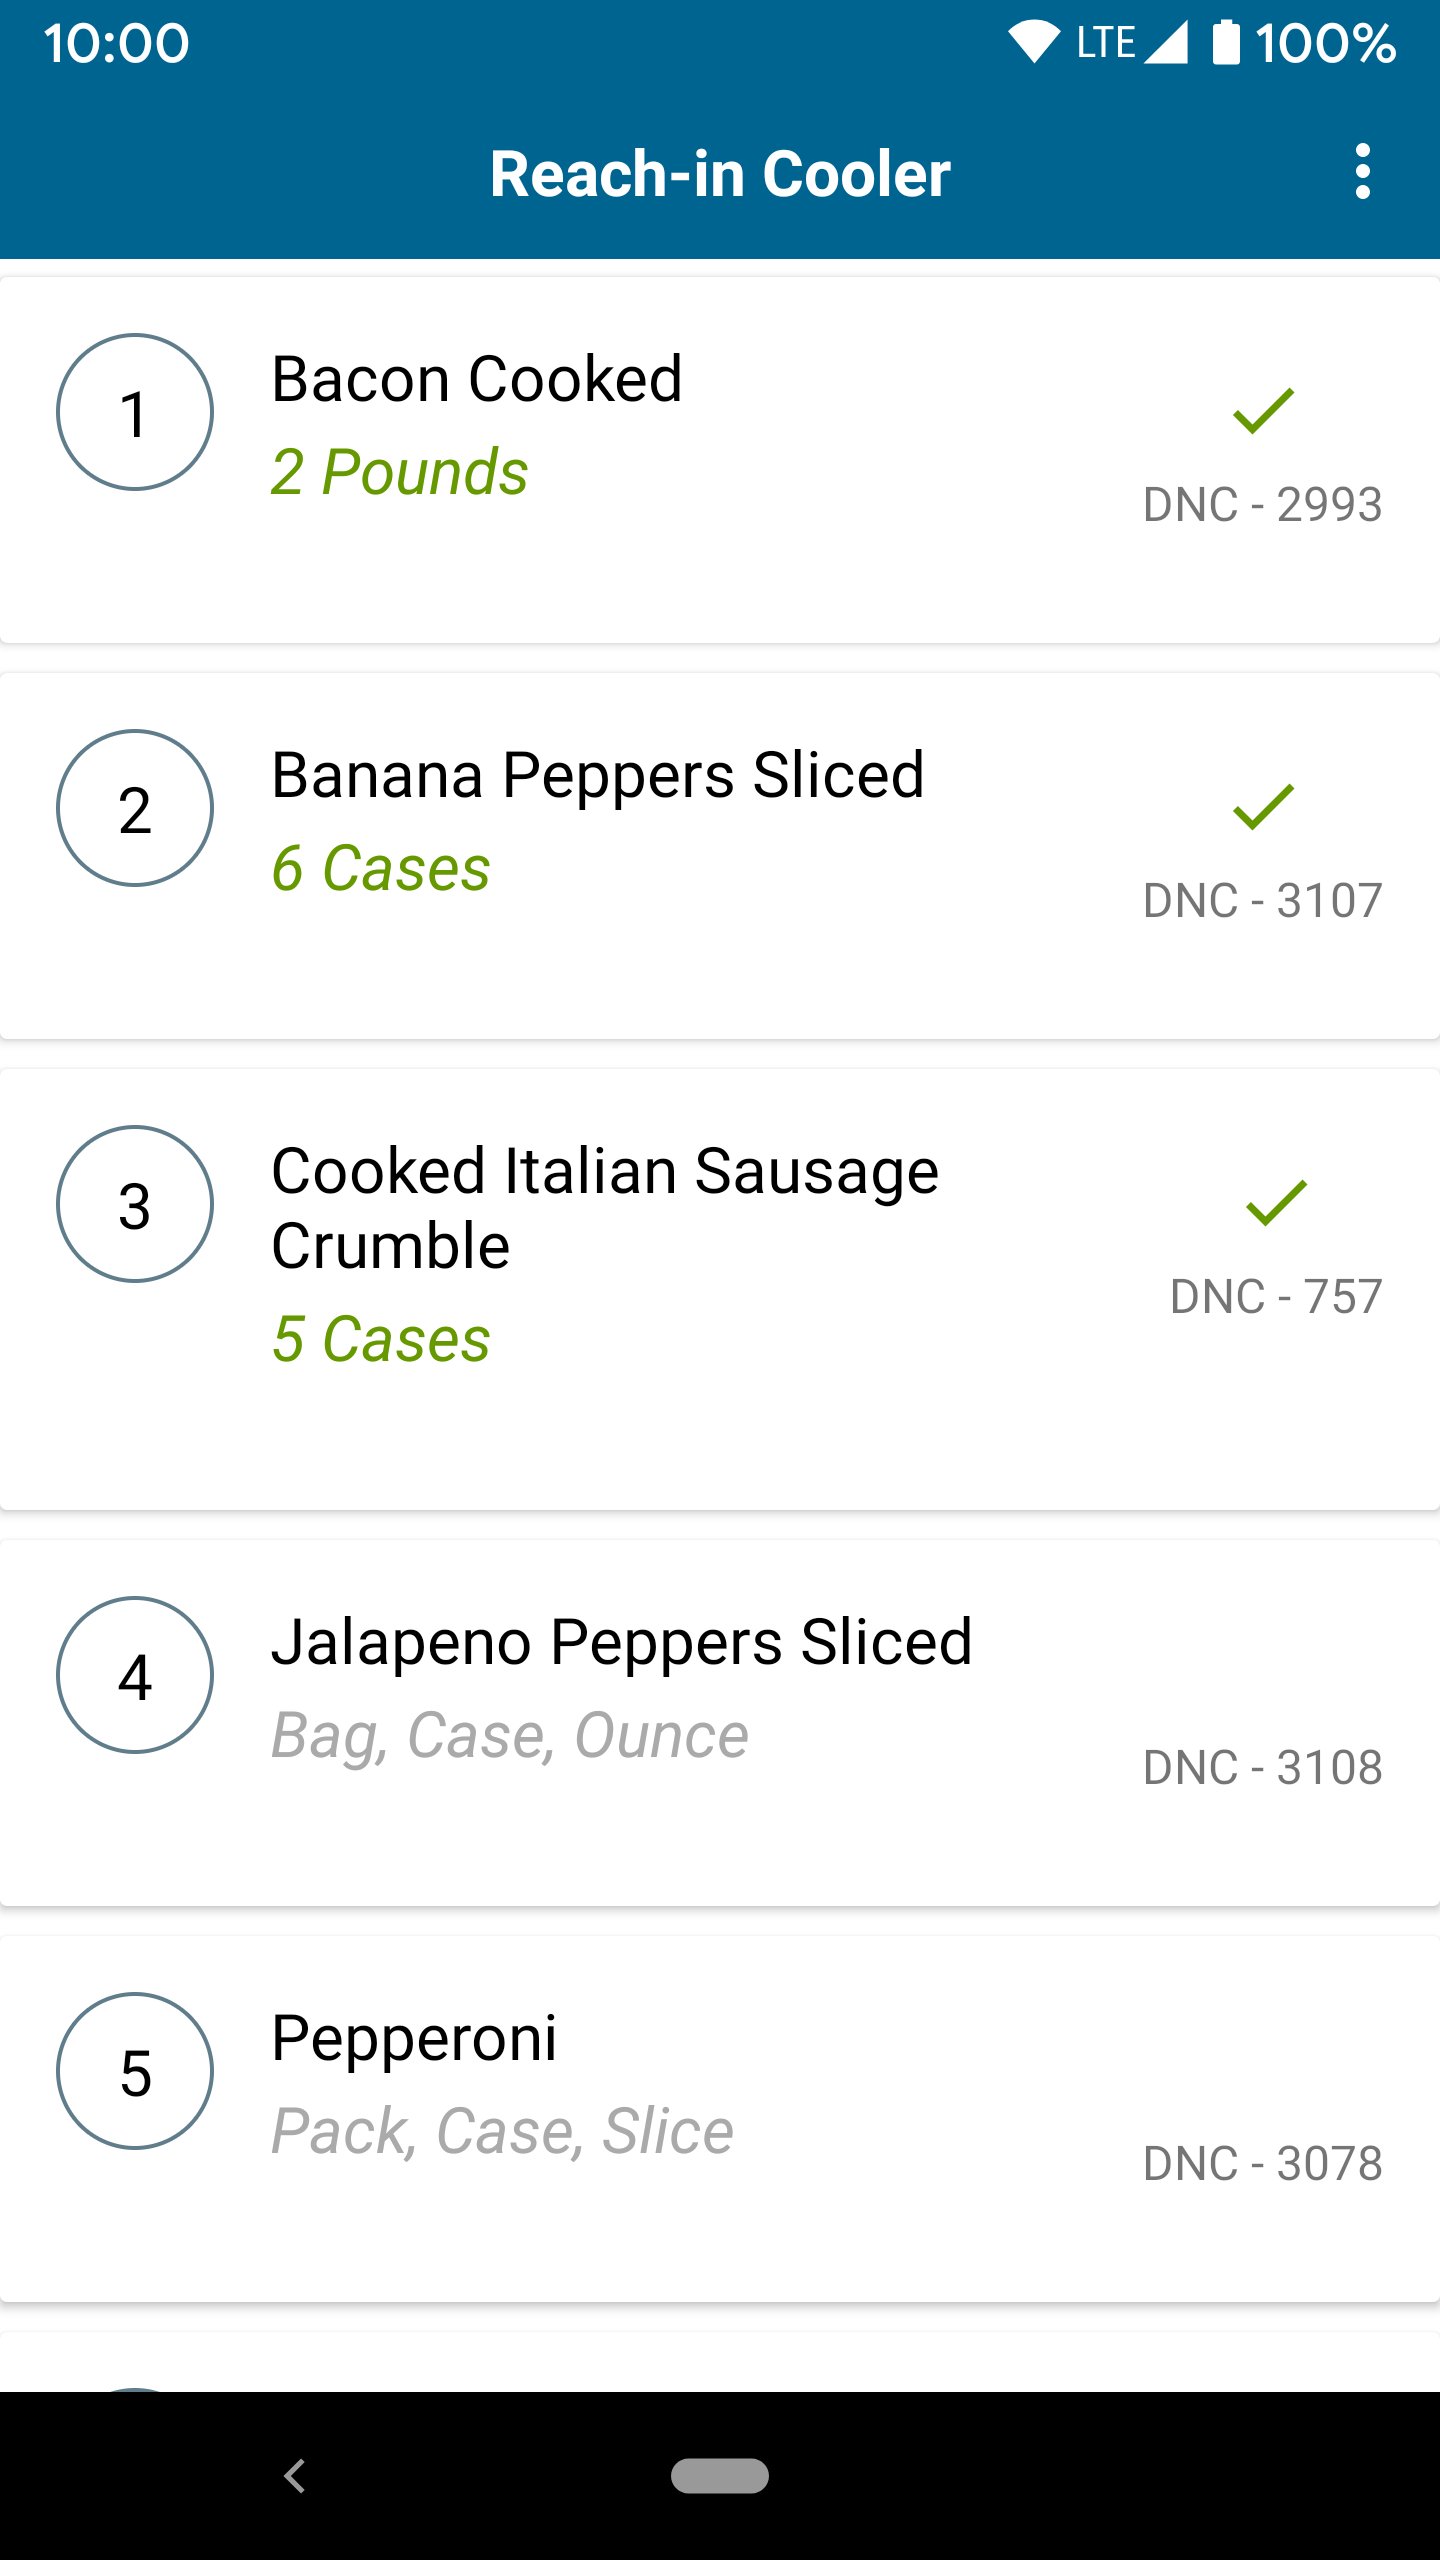This screenshot has width=1440, height=2560.
Task: Tap the number 1 circle badge
Action: [x=135, y=412]
